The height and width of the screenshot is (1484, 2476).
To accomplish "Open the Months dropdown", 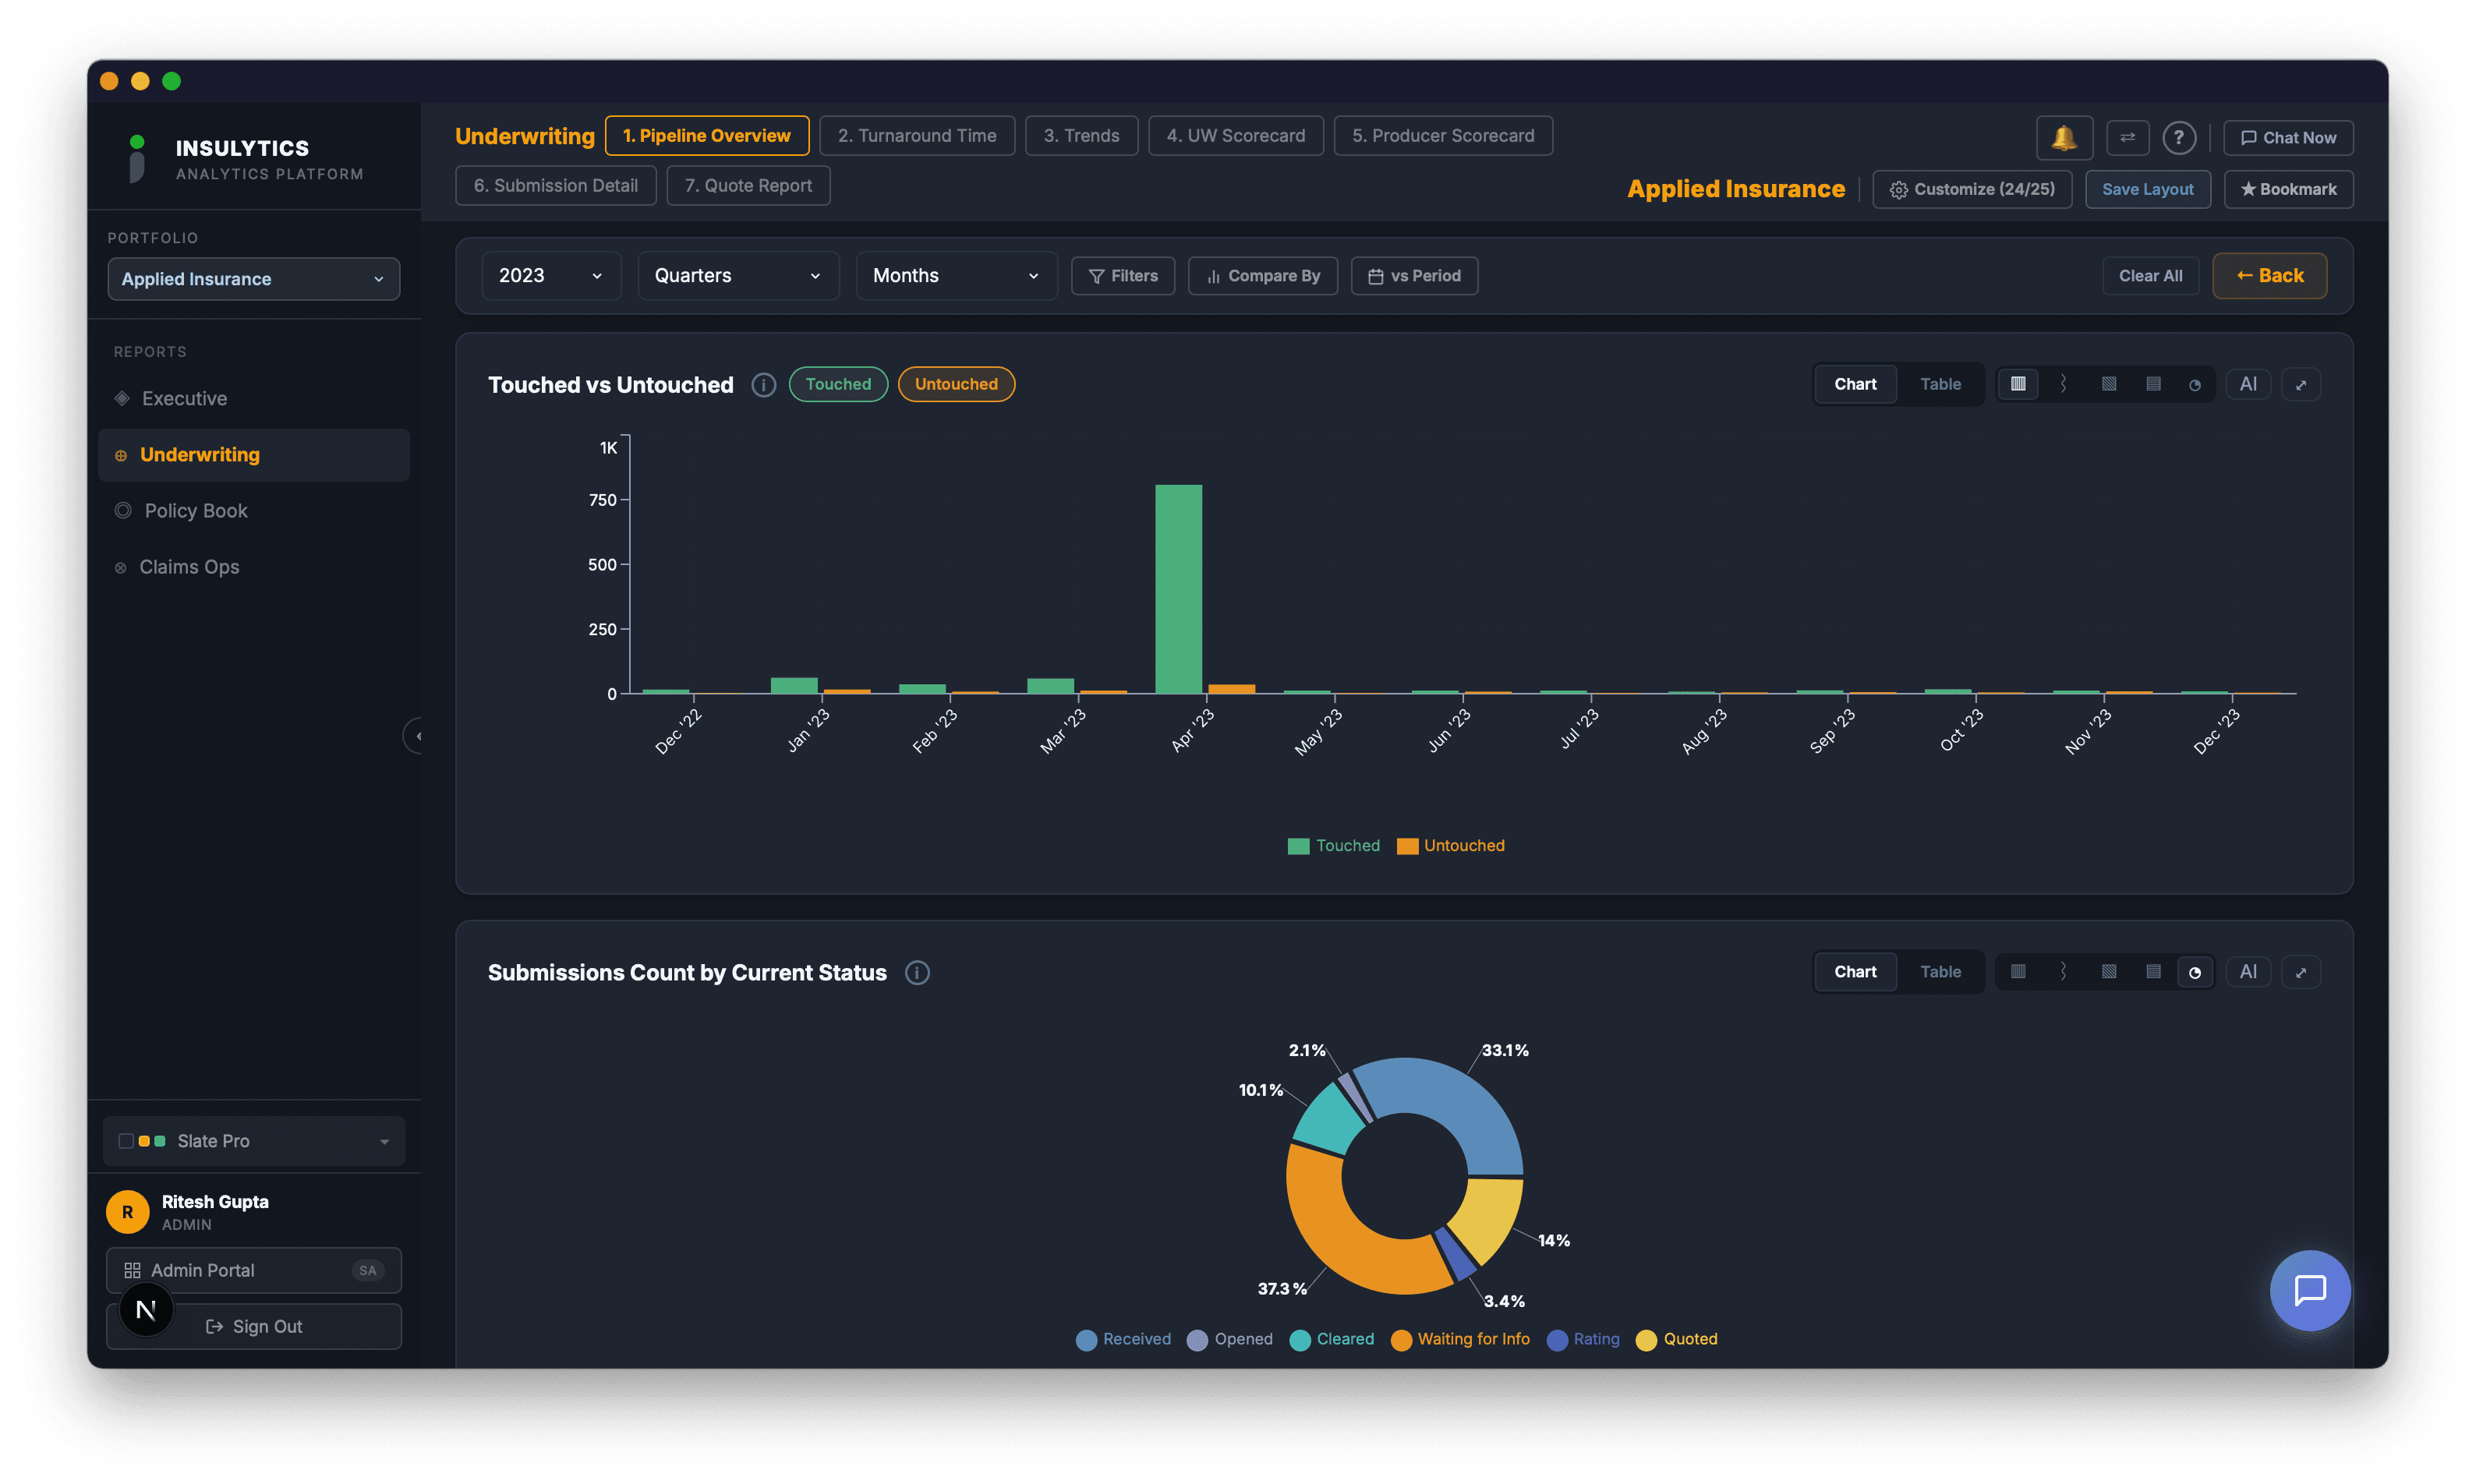I will (x=956, y=276).
